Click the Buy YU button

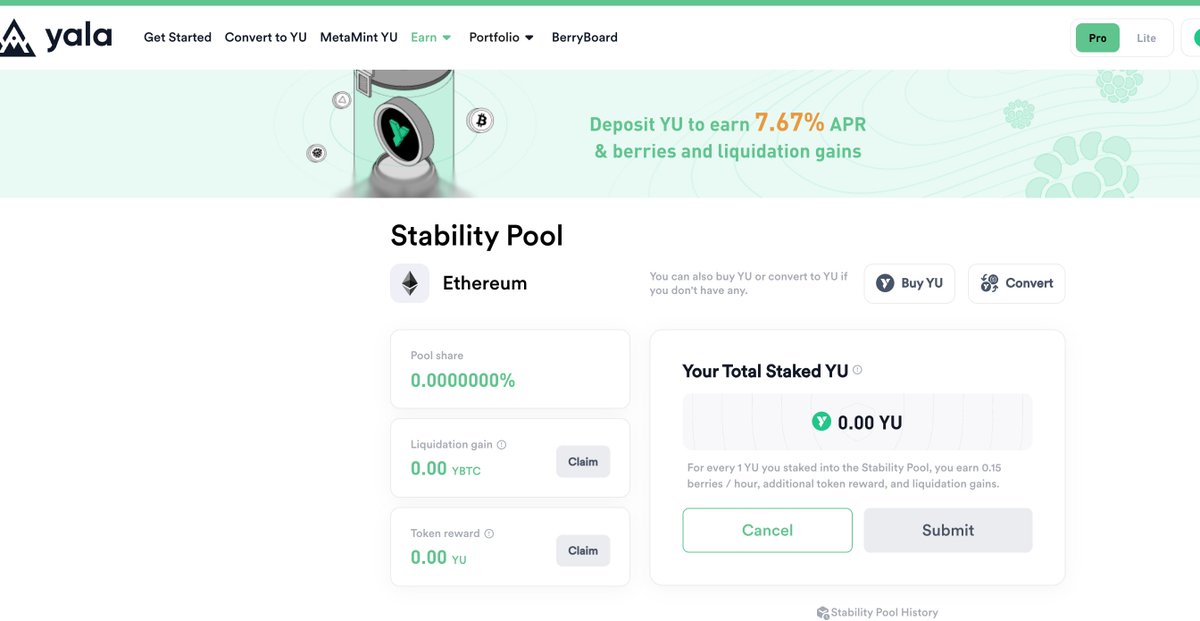[x=910, y=283]
